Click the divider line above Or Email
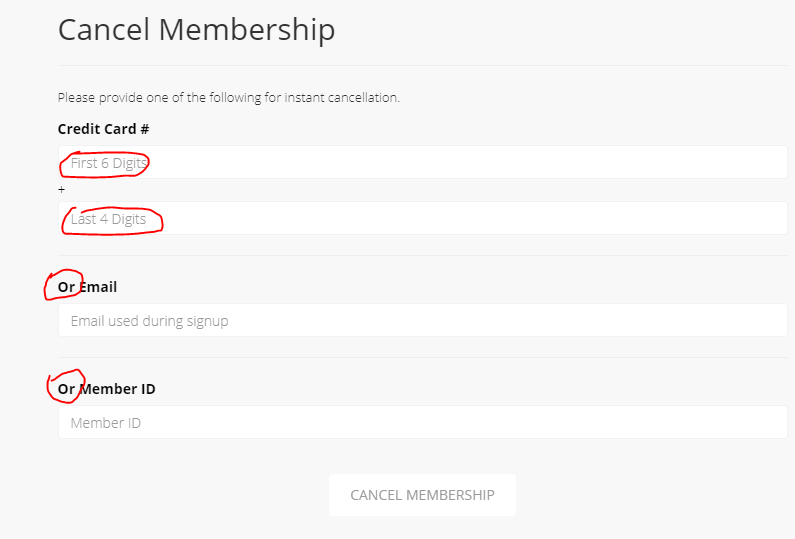 point(423,256)
